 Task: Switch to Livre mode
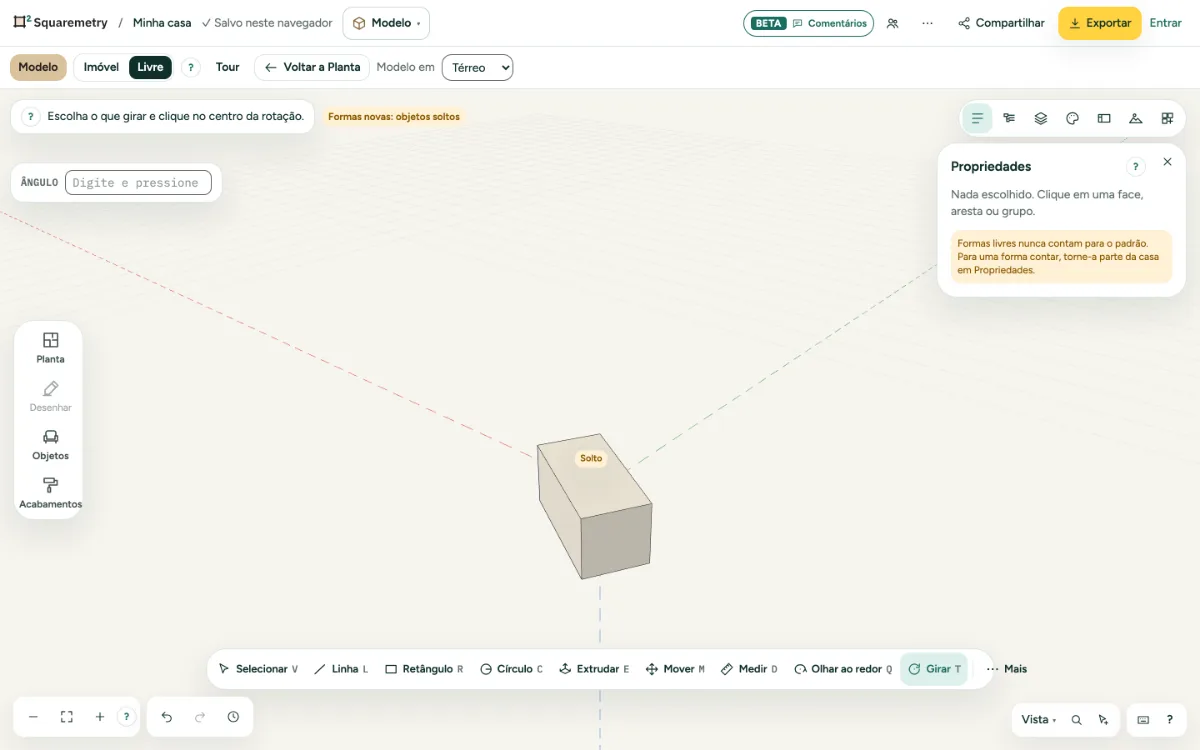[150, 67]
